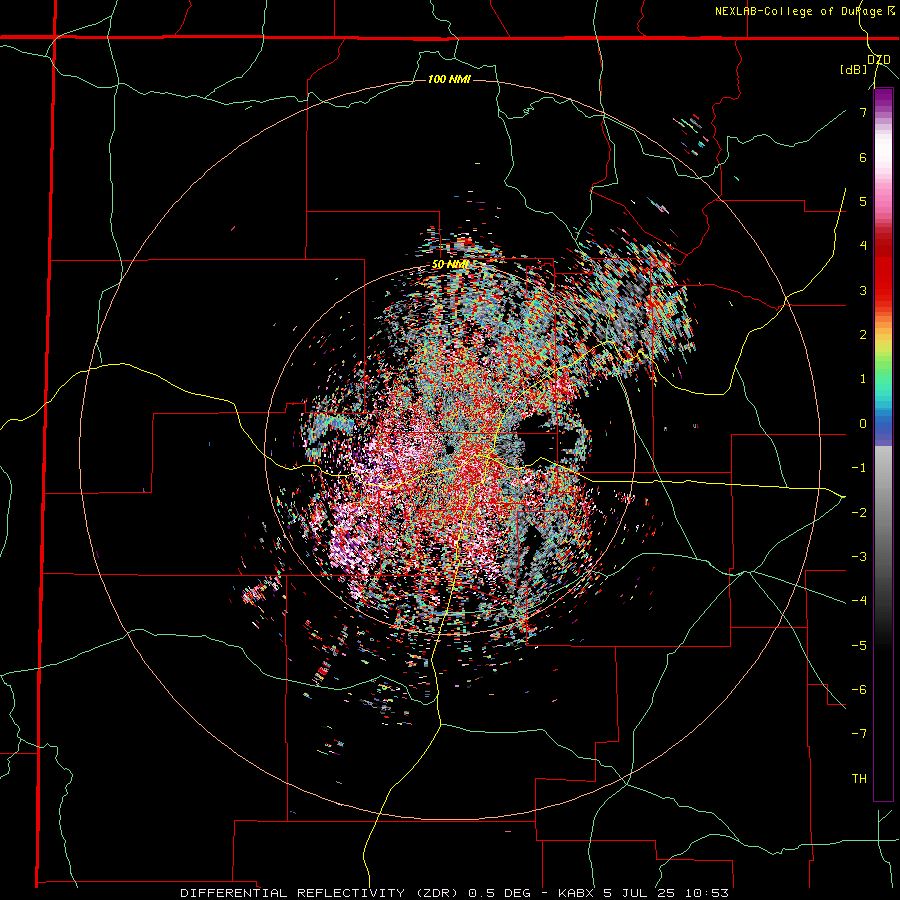Image resolution: width=900 pixels, height=900 pixels.
Task: Click the TH threshold label on legend
Action: [x=859, y=778]
